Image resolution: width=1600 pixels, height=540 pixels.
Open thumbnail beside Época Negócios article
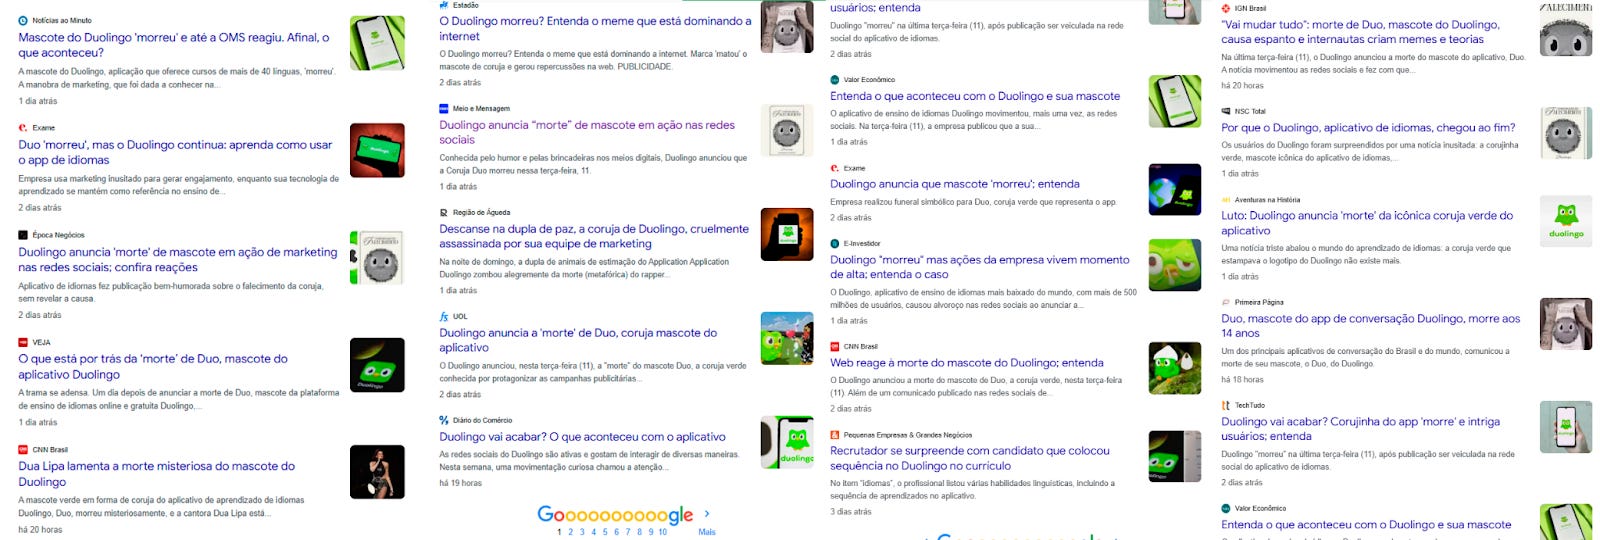pyautogui.click(x=377, y=257)
